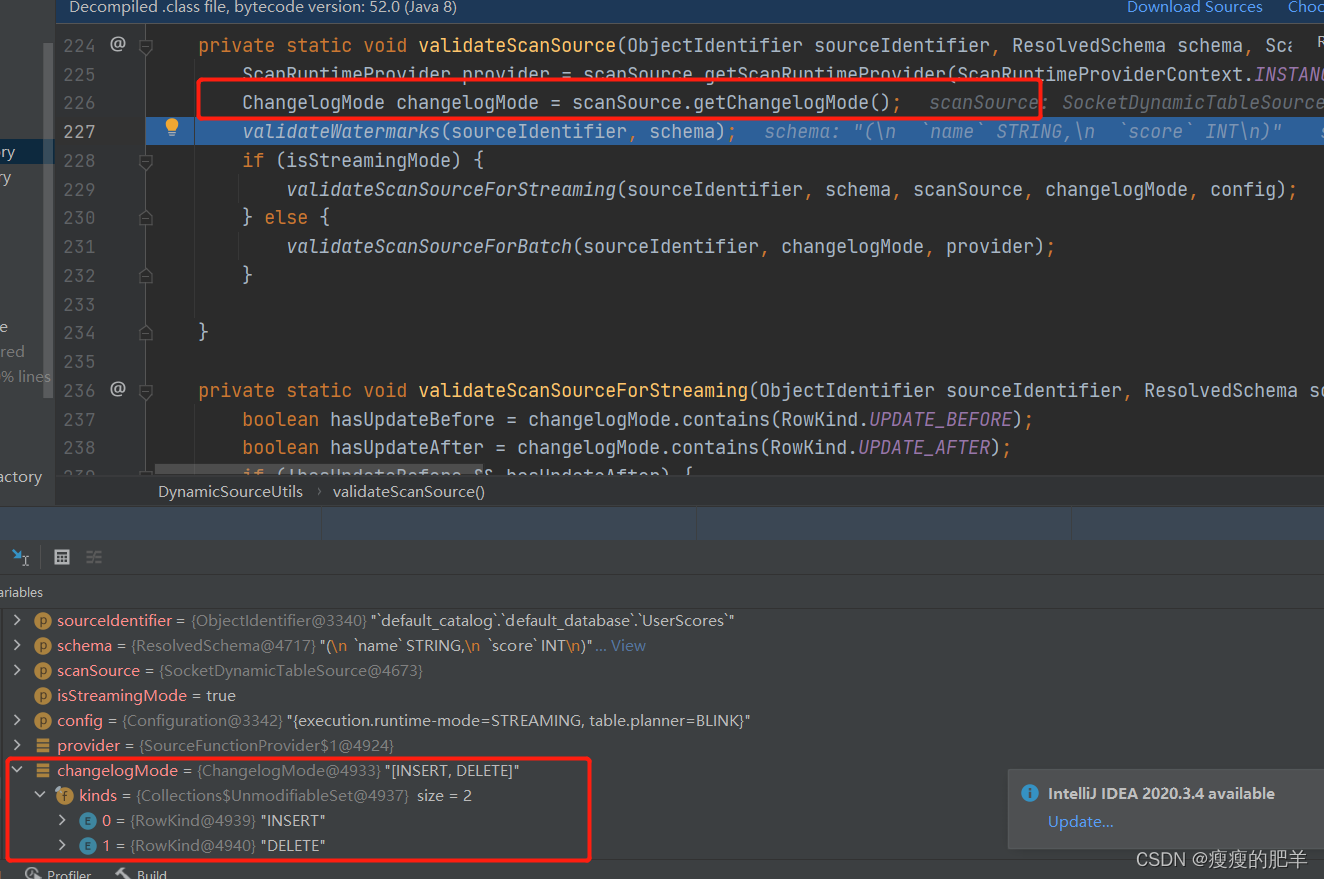Viewport: 1324px width, 879px height.
Task: Open the Profiler tool window
Action: 58,874
